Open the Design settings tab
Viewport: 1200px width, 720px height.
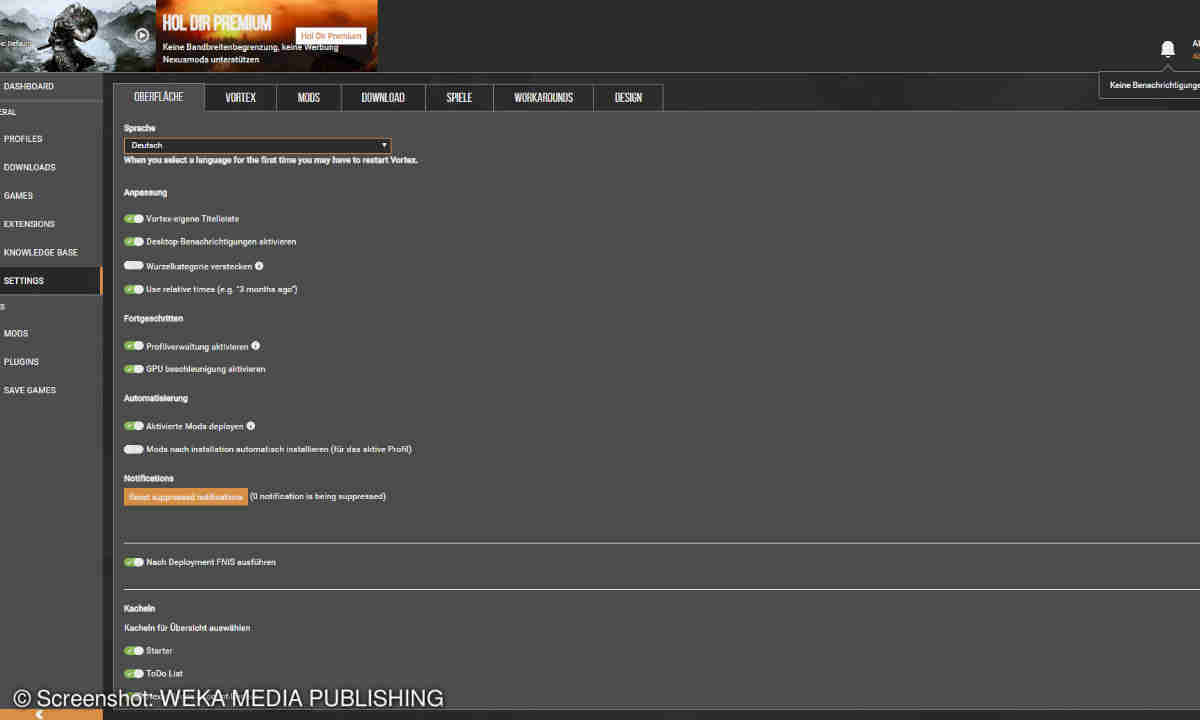(628, 98)
